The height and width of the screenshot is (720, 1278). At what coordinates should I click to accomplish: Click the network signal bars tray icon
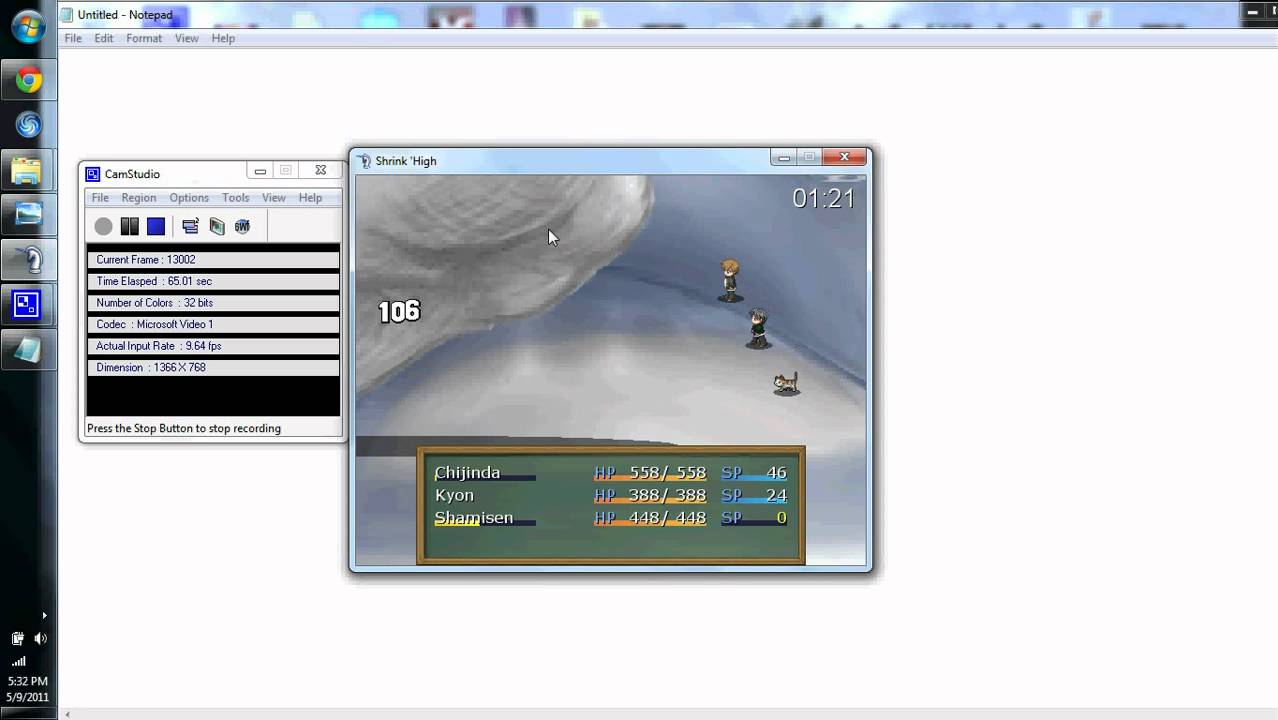[x=17, y=661]
